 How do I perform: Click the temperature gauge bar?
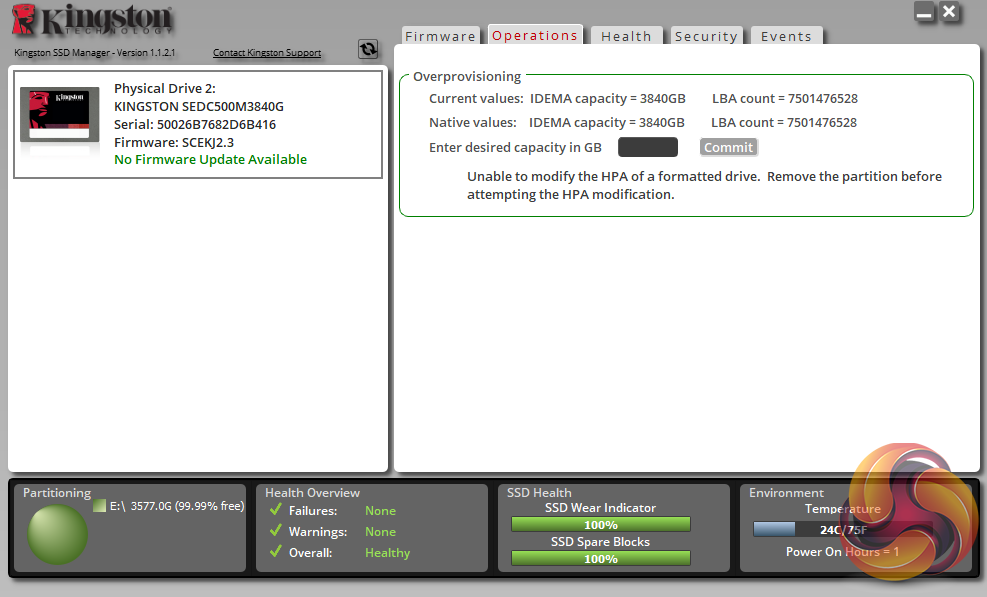pos(842,530)
